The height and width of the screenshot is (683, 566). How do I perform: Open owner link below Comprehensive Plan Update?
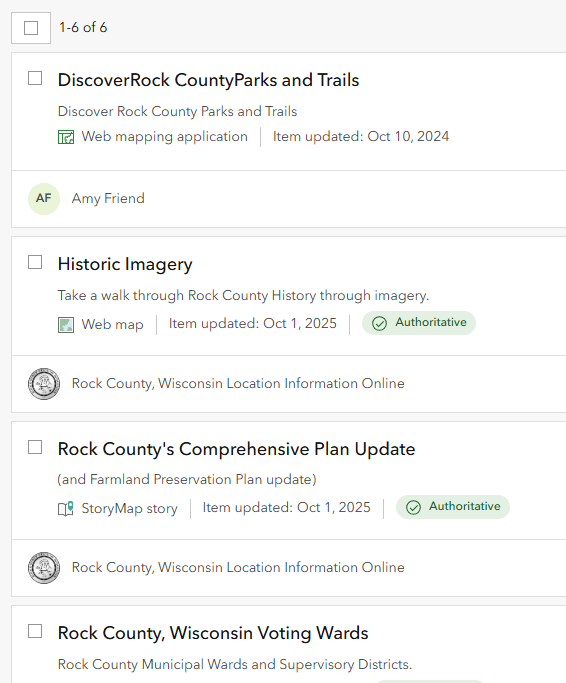[238, 568]
